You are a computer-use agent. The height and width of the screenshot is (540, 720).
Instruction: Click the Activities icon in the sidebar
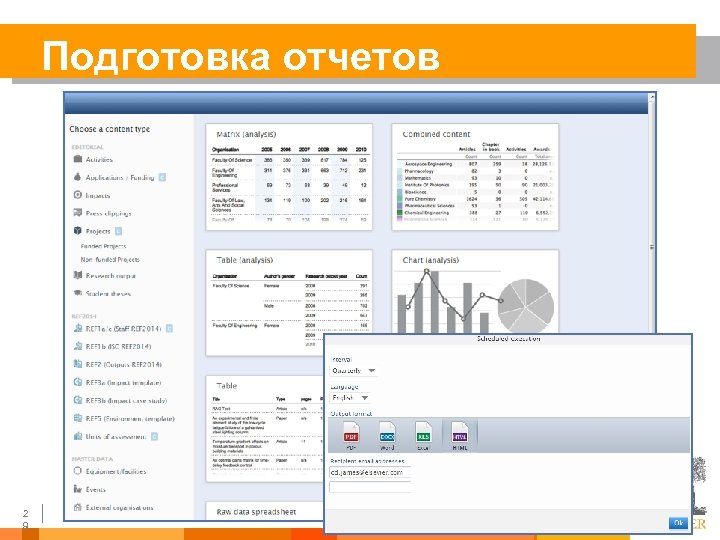point(78,159)
